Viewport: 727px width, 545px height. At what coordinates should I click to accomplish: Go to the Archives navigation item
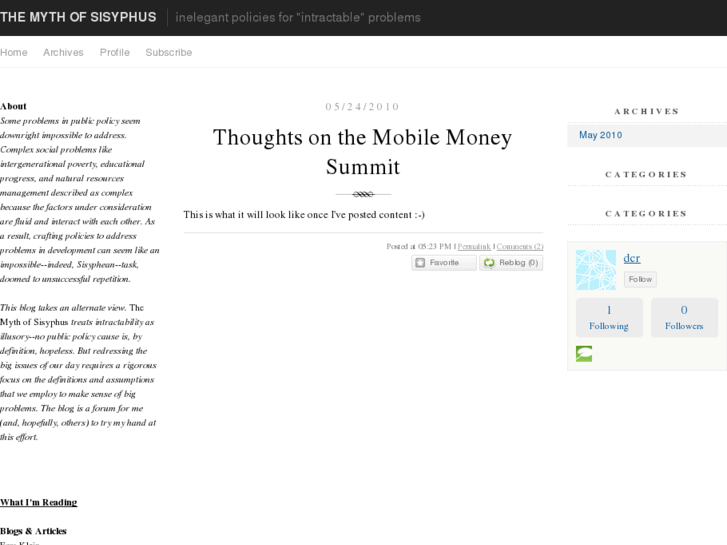[x=63, y=52]
